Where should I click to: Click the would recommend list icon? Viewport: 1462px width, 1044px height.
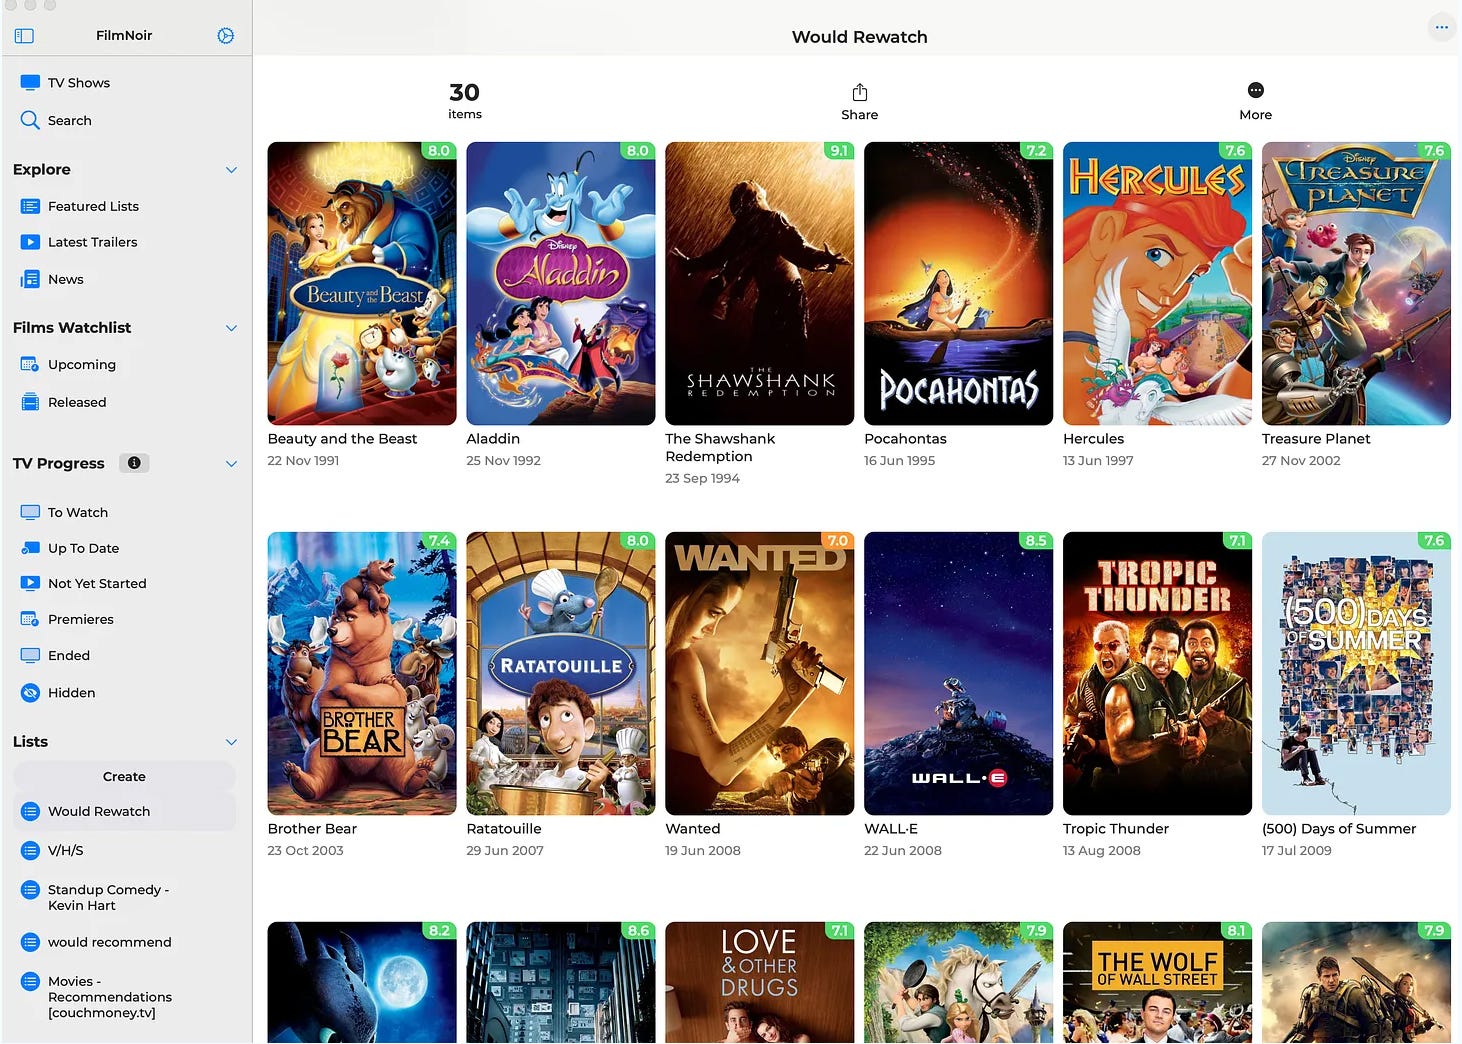[x=30, y=942]
